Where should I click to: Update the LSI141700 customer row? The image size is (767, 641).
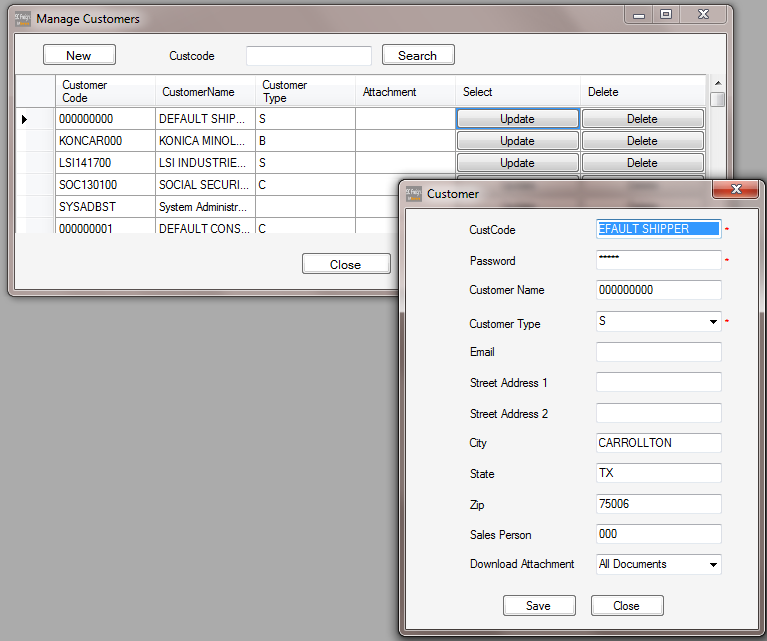pyautogui.click(x=518, y=163)
